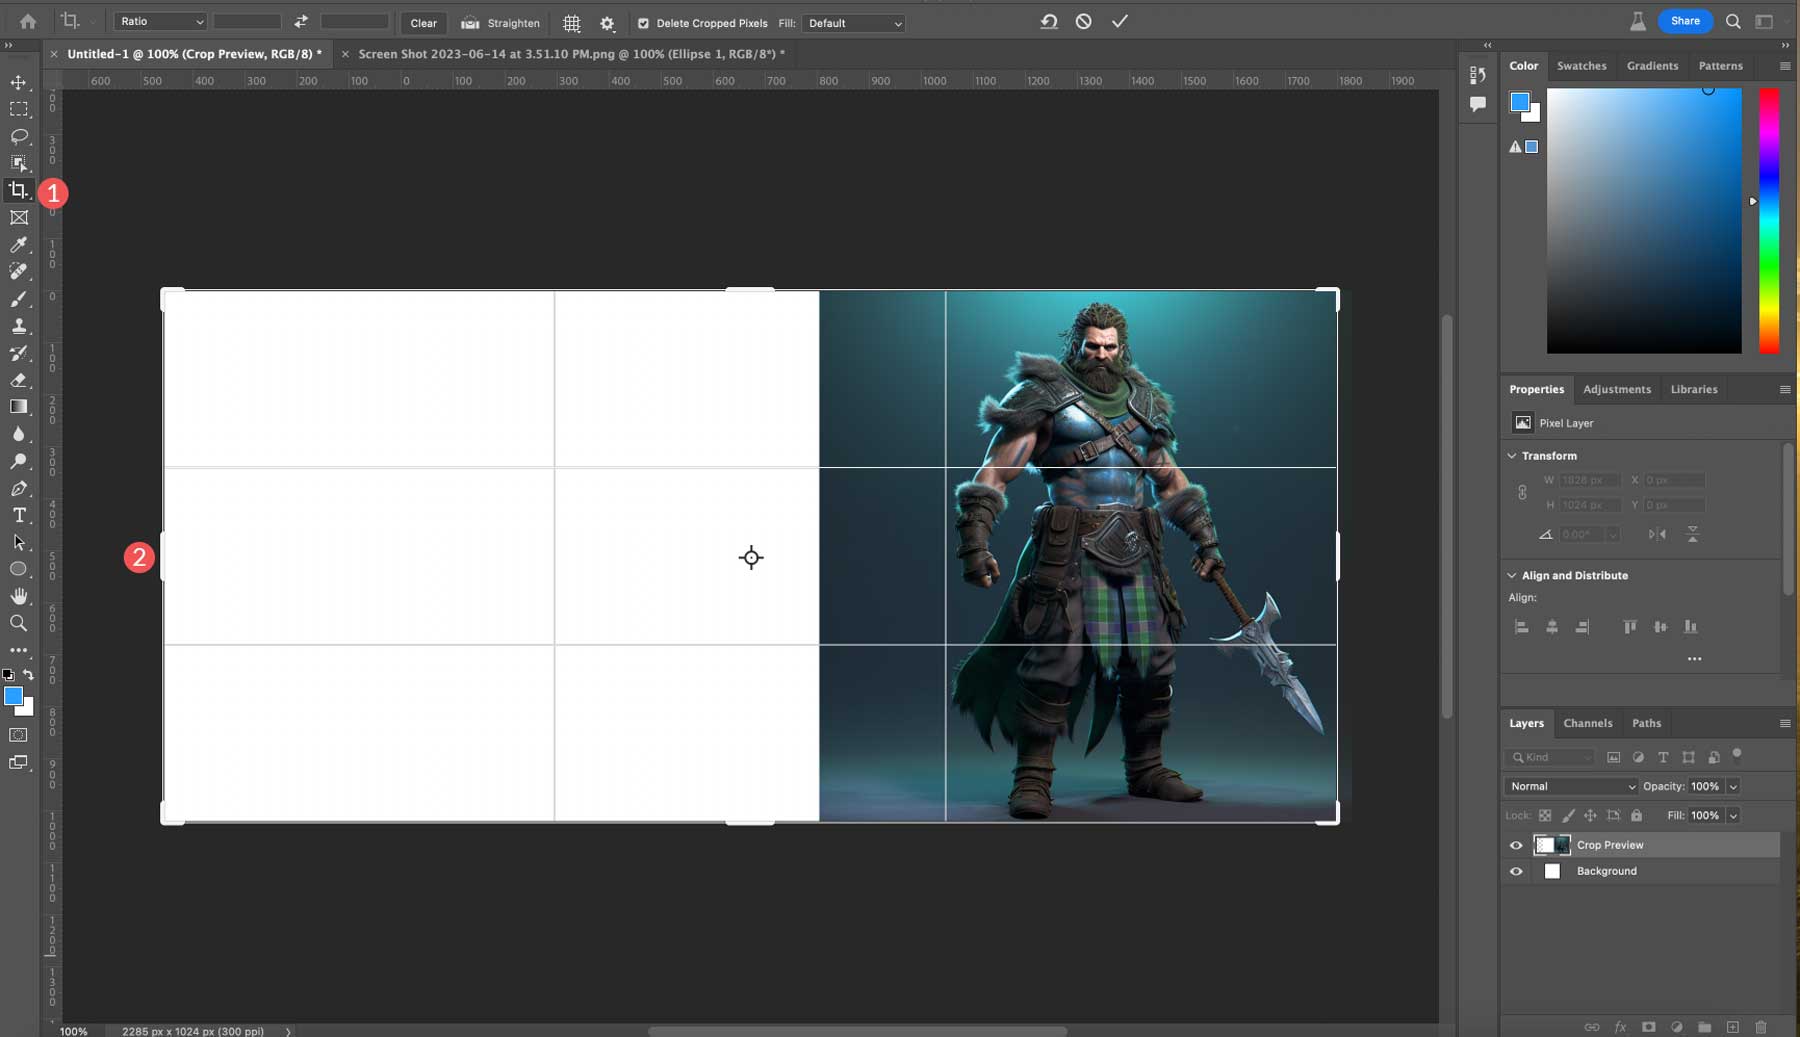
Task: Hide the Crop Preview layer
Action: (x=1516, y=844)
